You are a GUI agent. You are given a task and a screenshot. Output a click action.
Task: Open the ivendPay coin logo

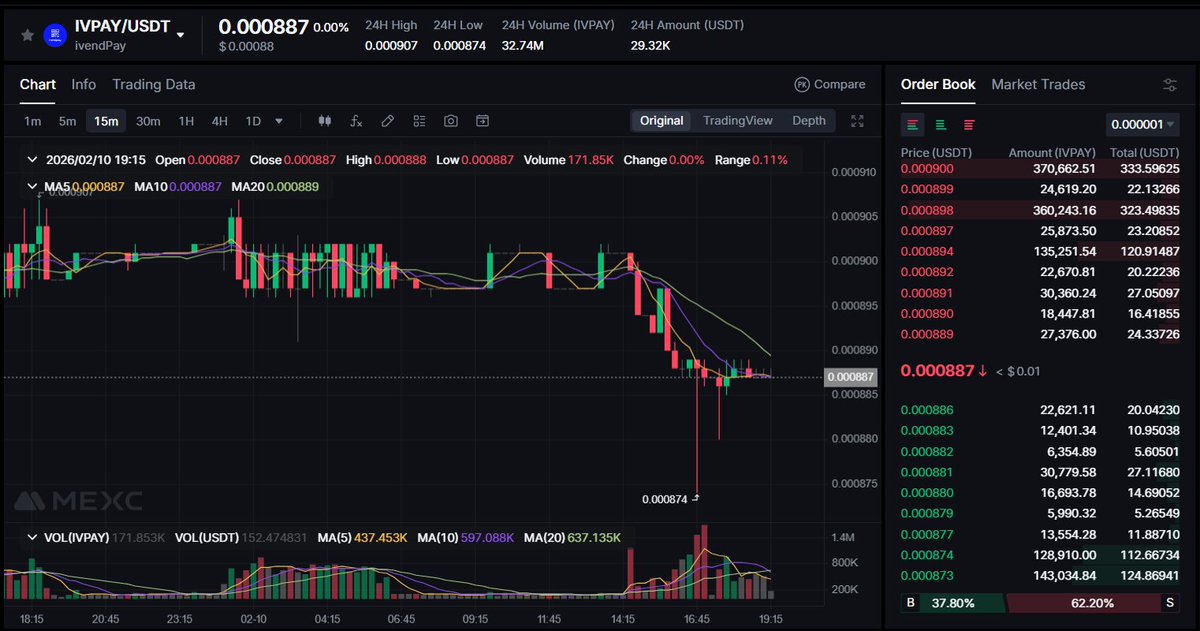click(56, 35)
